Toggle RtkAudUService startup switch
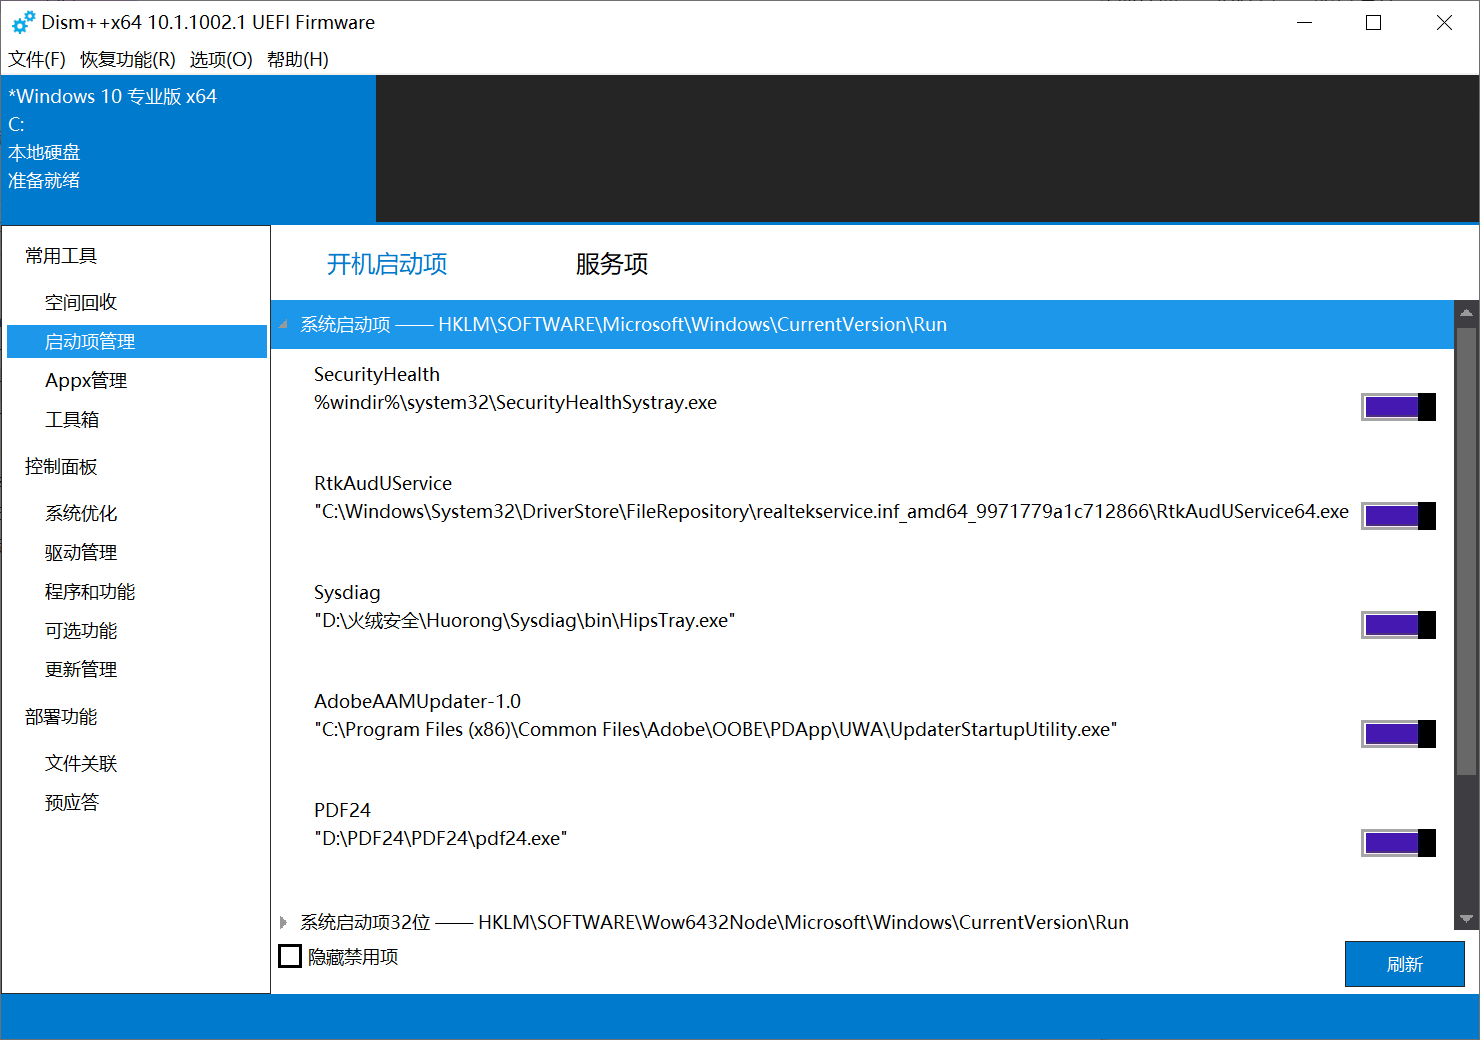The image size is (1480, 1040). point(1398,516)
